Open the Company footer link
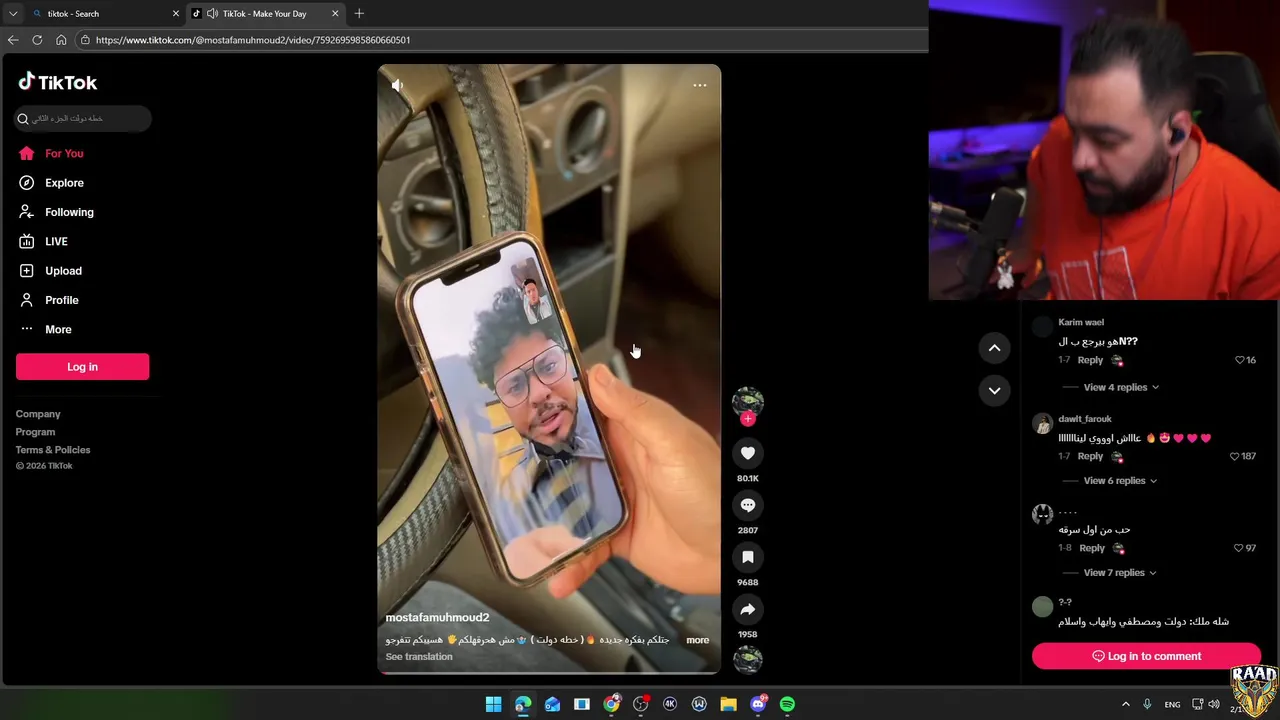Viewport: 1280px width, 720px height. click(38, 414)
